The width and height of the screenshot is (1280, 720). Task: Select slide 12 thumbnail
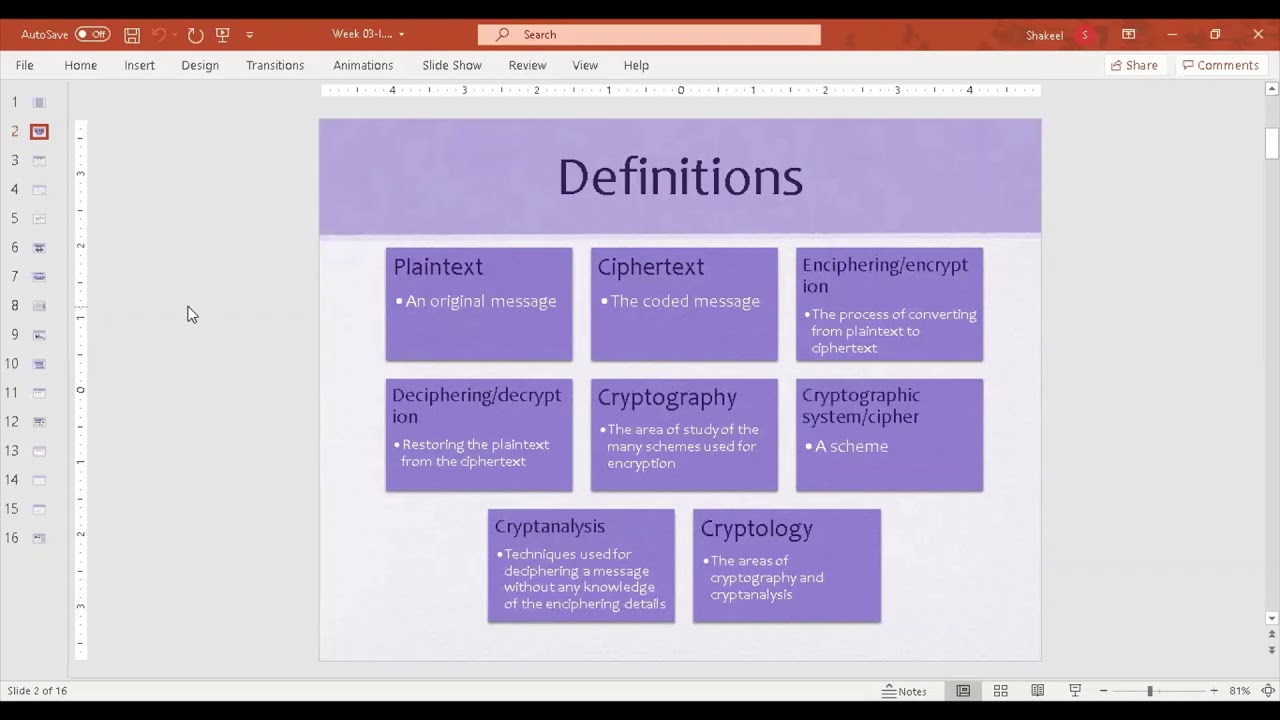click(x=39, y=421)
